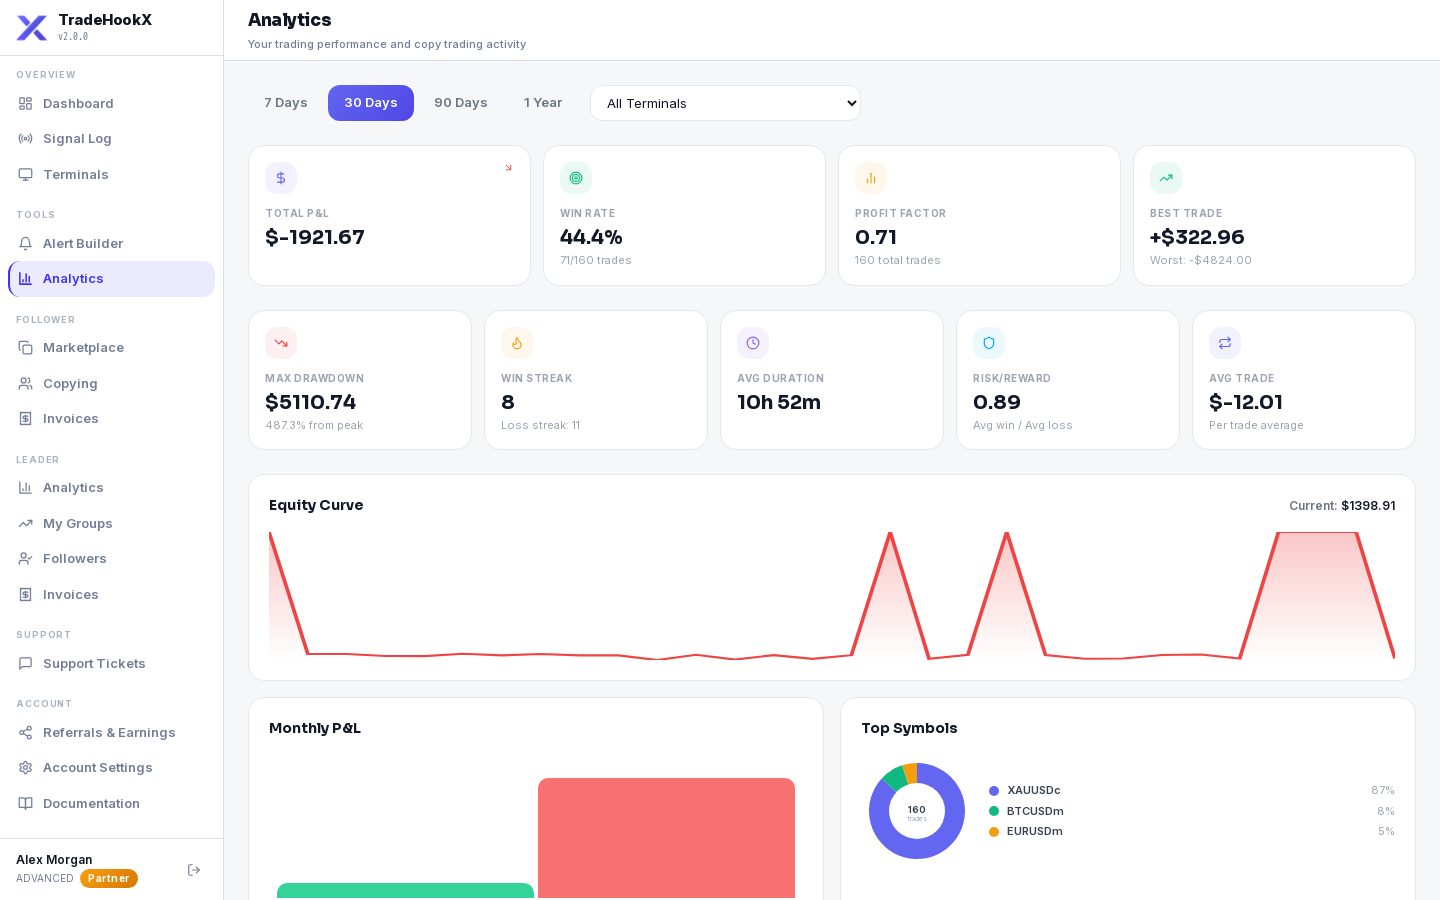Click the Followers person icon
Viewport: 1440px width, 900px height.
[x=26, y=559]
